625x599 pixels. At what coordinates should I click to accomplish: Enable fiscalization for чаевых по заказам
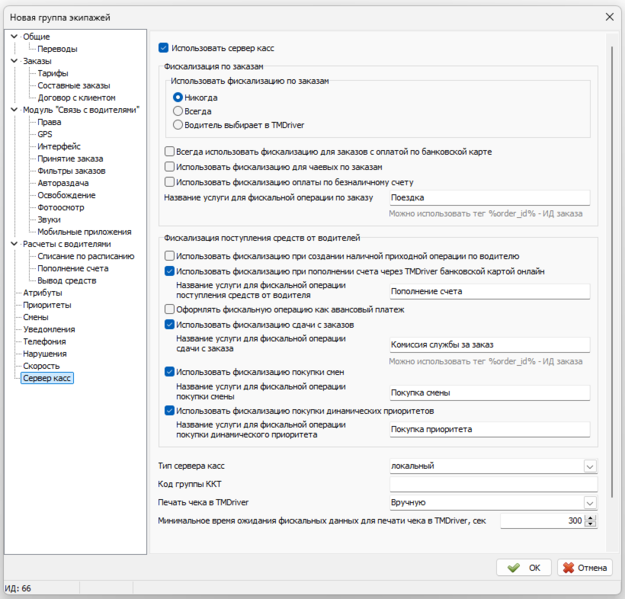pos(169,167)
